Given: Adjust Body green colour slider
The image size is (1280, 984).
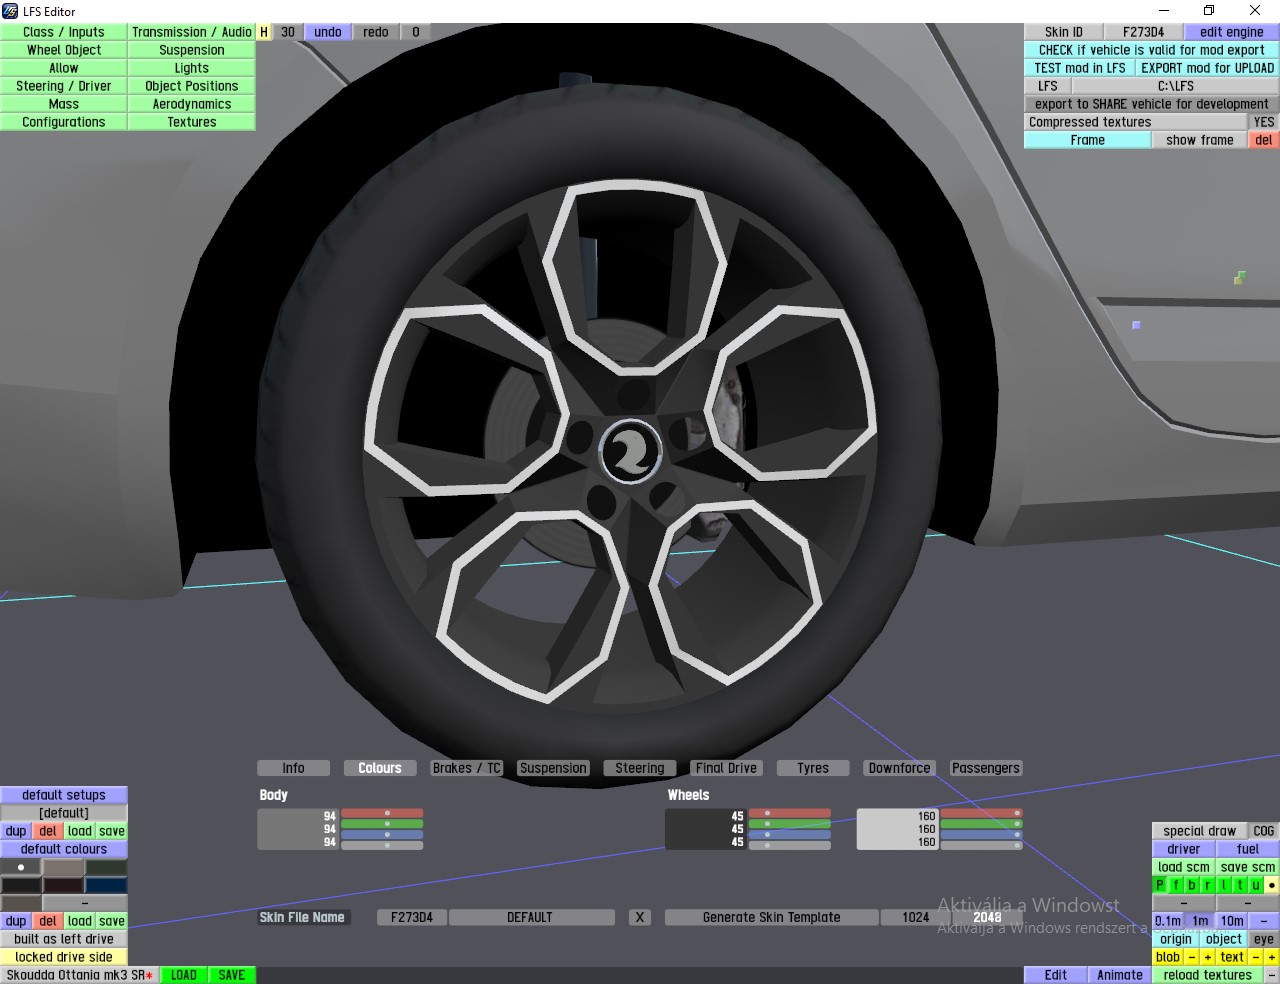Looking at the screenshot, I should tap(382, 824).
